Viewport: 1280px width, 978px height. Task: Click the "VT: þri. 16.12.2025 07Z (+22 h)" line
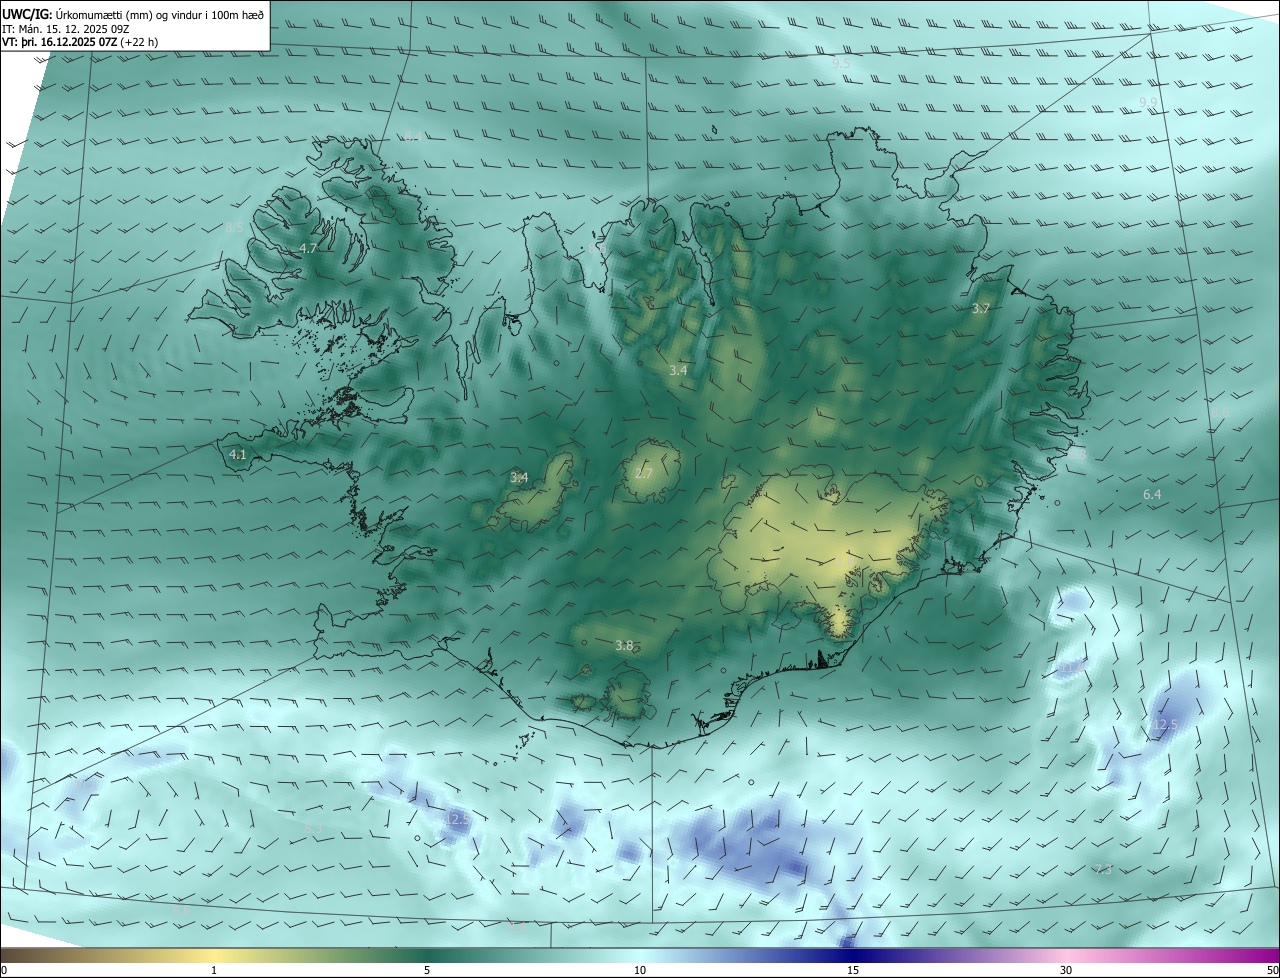click(x=80, y=42)
